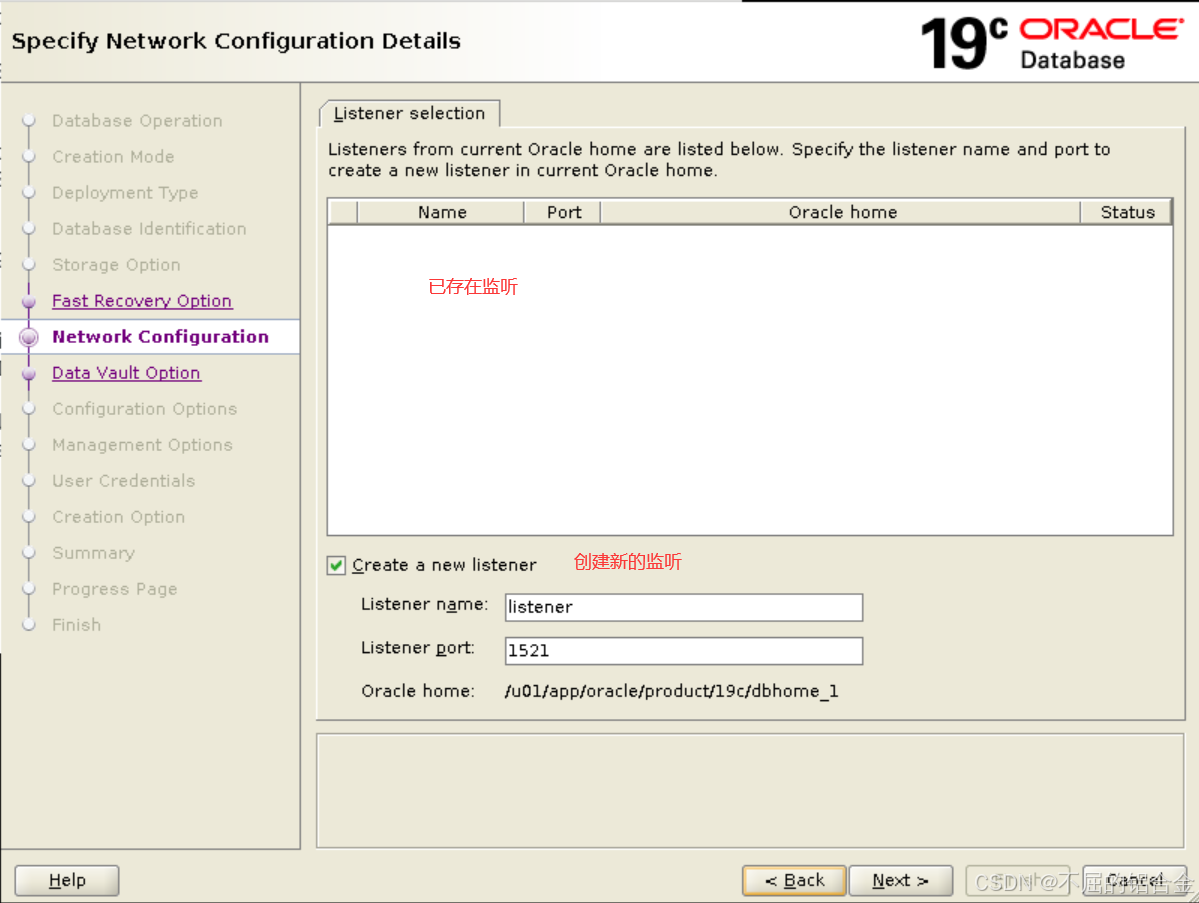Click the Management Options step label

coord(142,445)
